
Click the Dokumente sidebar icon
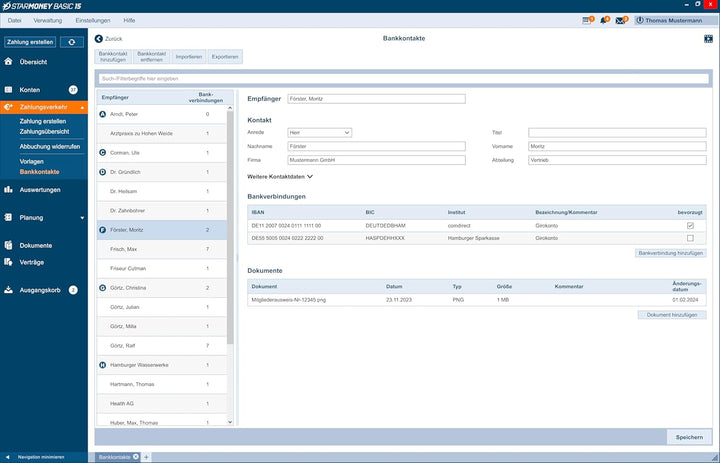click(8, 245)
